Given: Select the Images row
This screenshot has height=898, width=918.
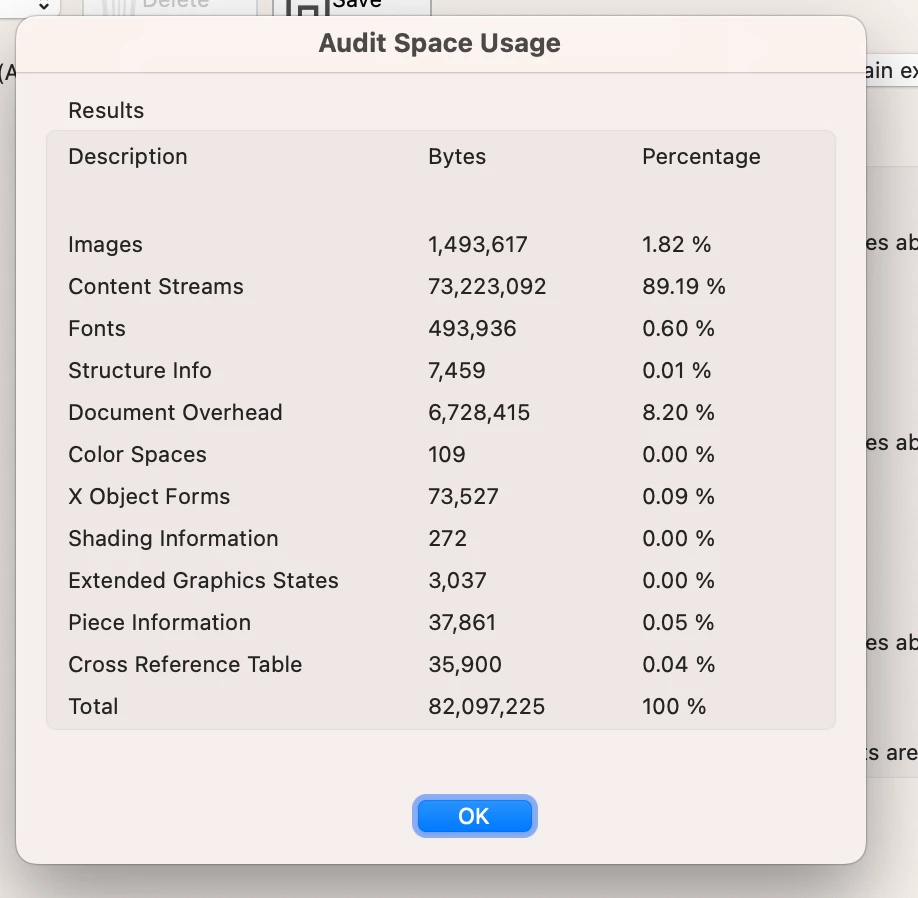Looking at the screenshot, I should click(441, 244).
